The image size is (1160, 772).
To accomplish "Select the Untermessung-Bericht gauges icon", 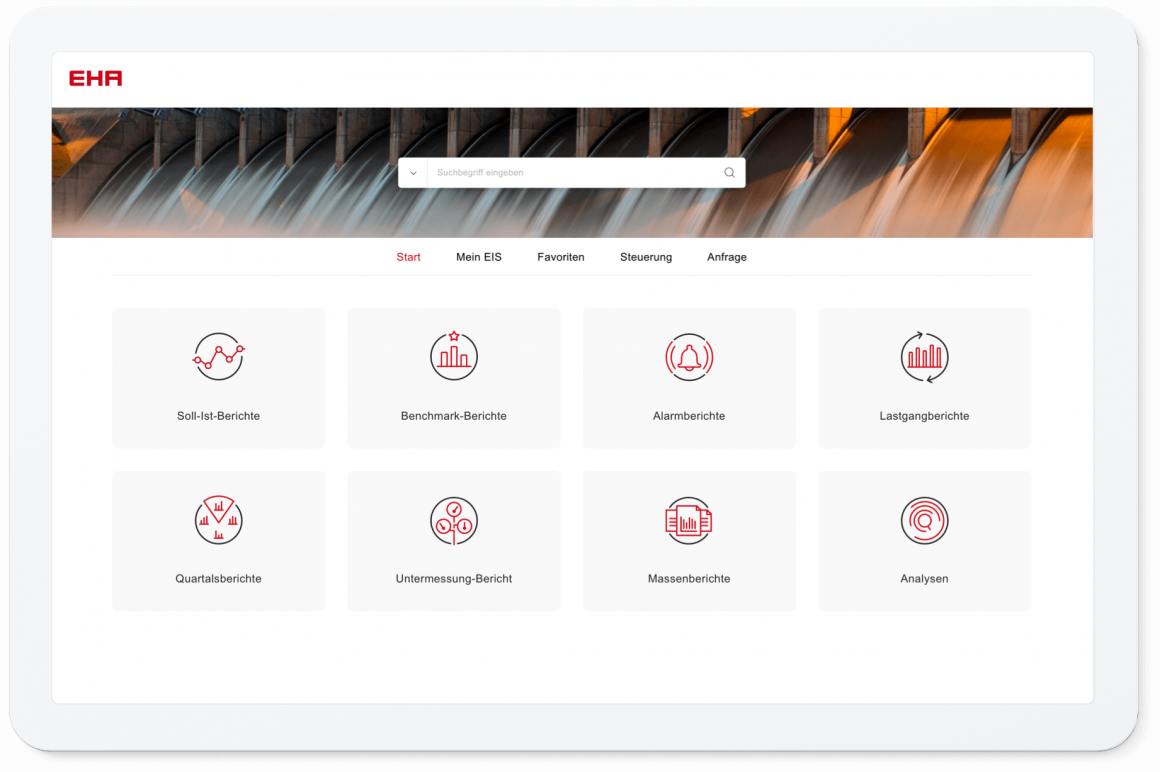I will 453,521.
